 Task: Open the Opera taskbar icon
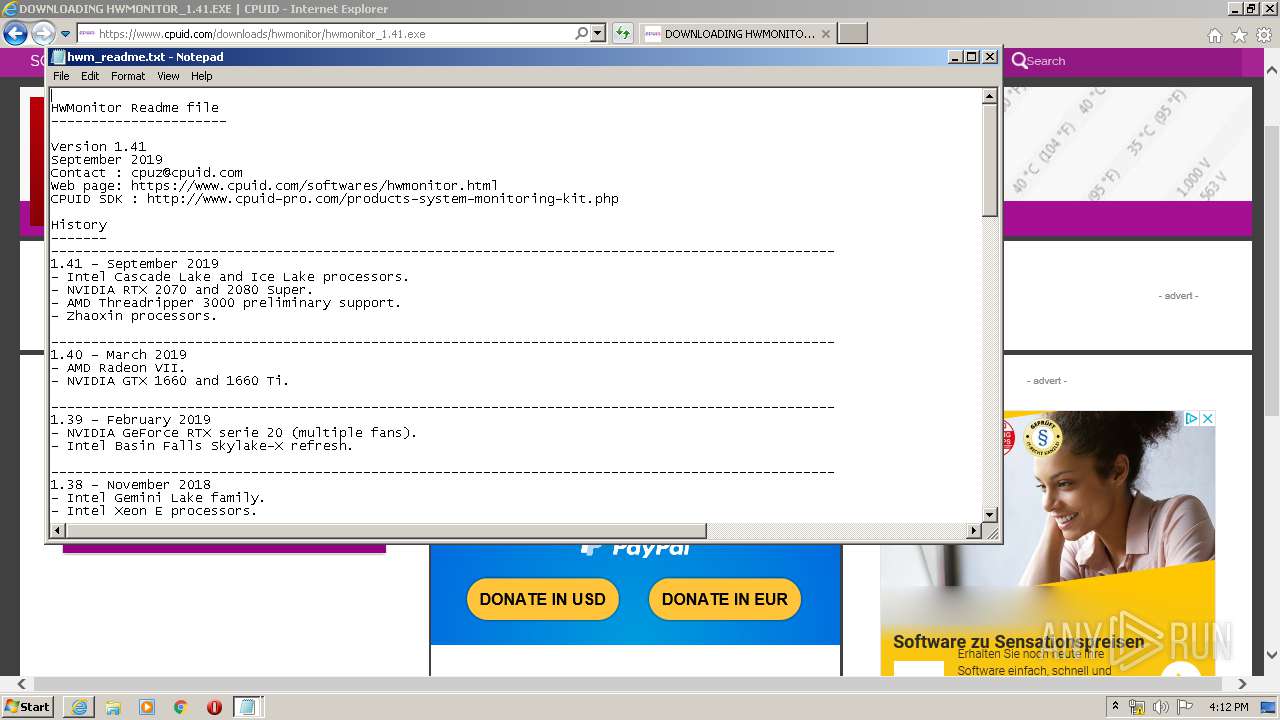point(214,707)
